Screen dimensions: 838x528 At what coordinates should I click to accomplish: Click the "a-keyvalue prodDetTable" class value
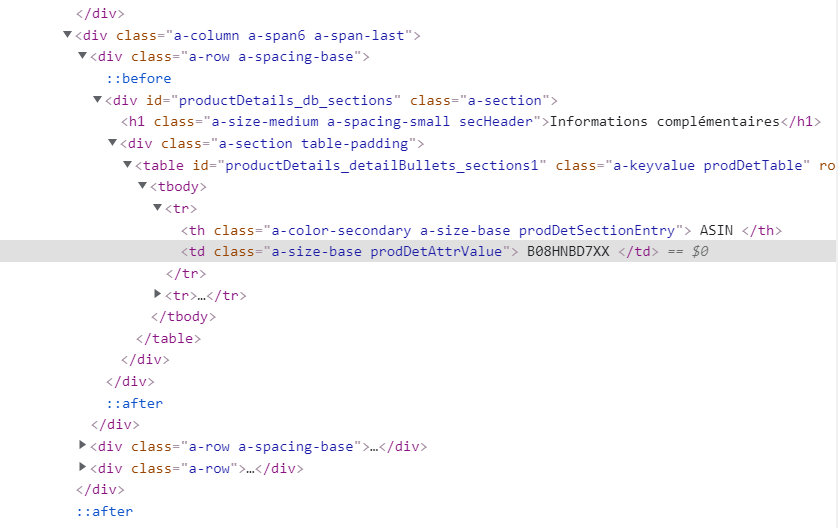[708, 165]
